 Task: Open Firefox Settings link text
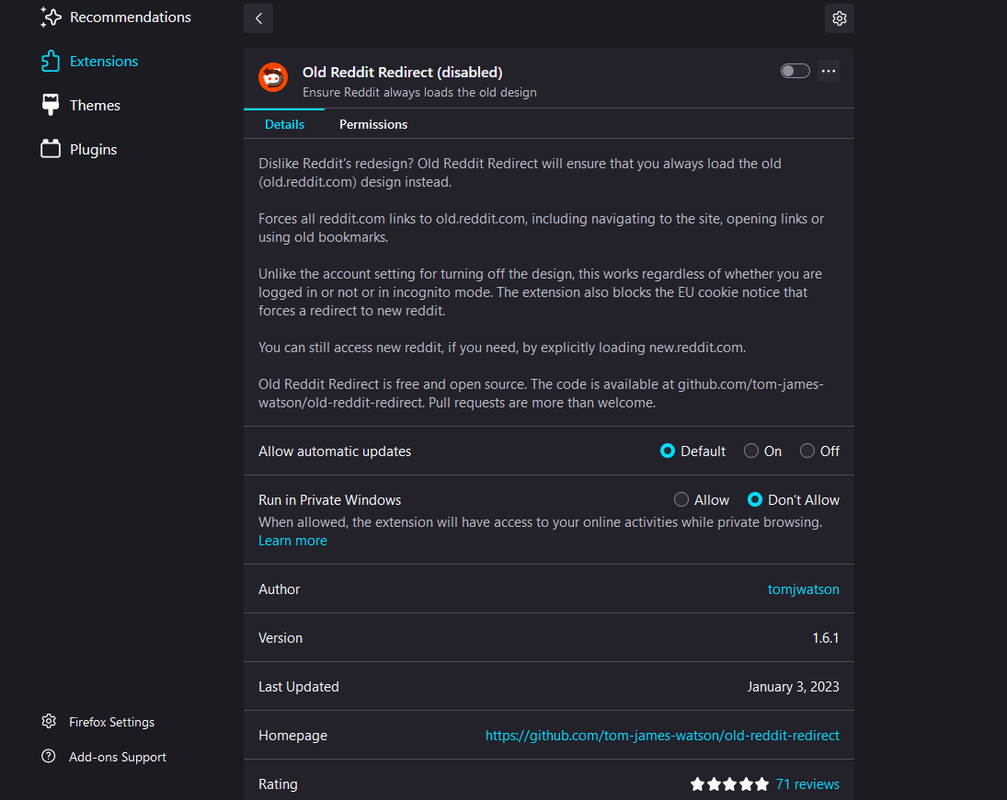(112, 722)
